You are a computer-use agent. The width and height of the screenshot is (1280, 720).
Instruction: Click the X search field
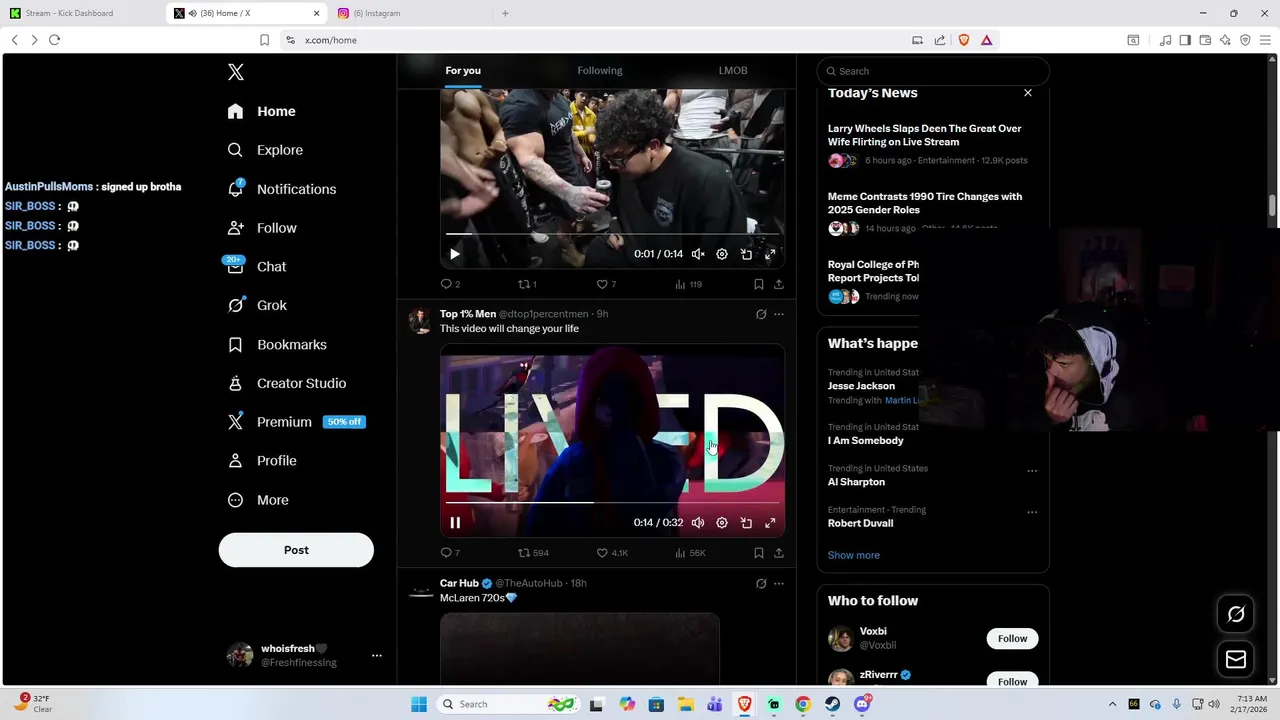pyautogui.click(x=933, y=71)
